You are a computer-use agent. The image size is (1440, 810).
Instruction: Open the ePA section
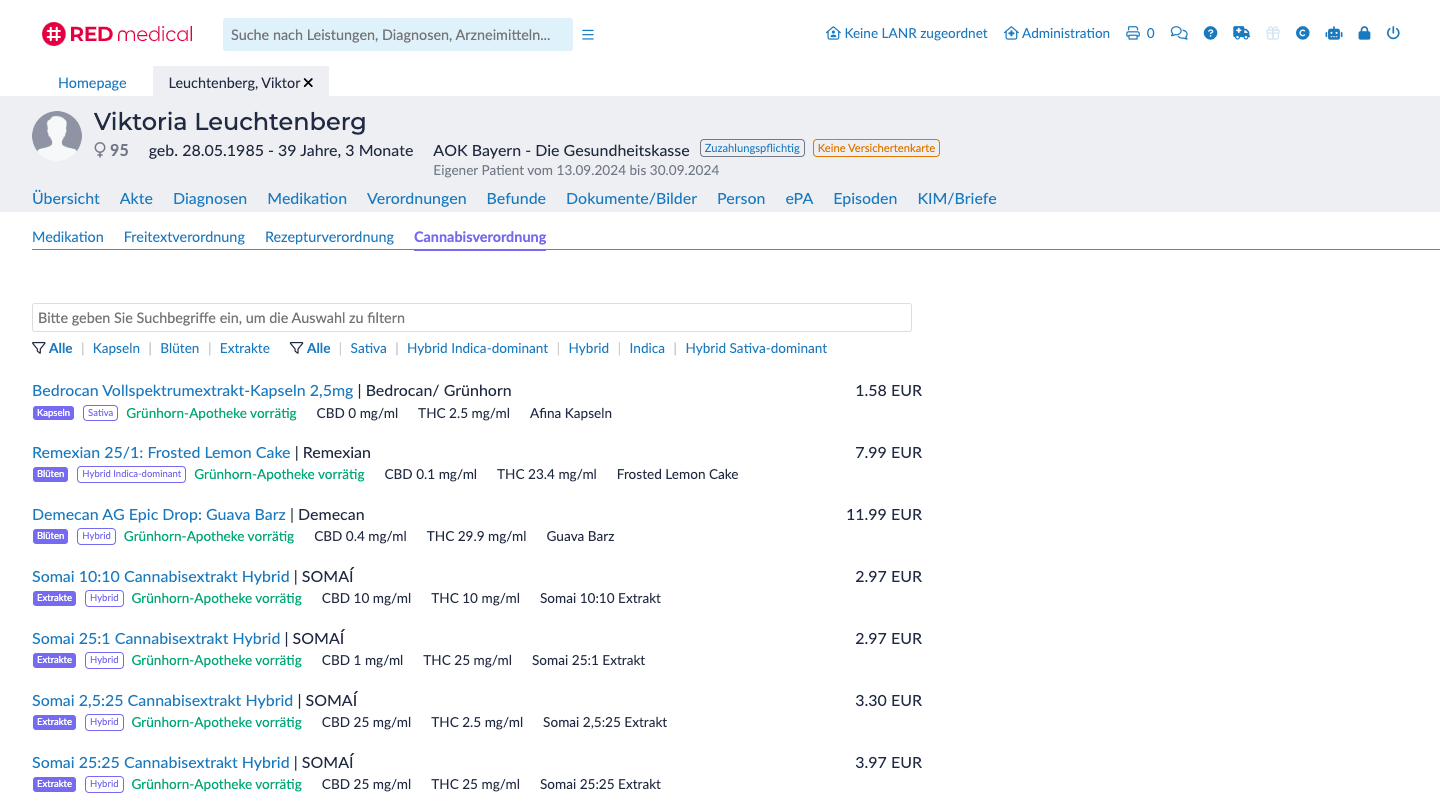click(x=799, y=198)
